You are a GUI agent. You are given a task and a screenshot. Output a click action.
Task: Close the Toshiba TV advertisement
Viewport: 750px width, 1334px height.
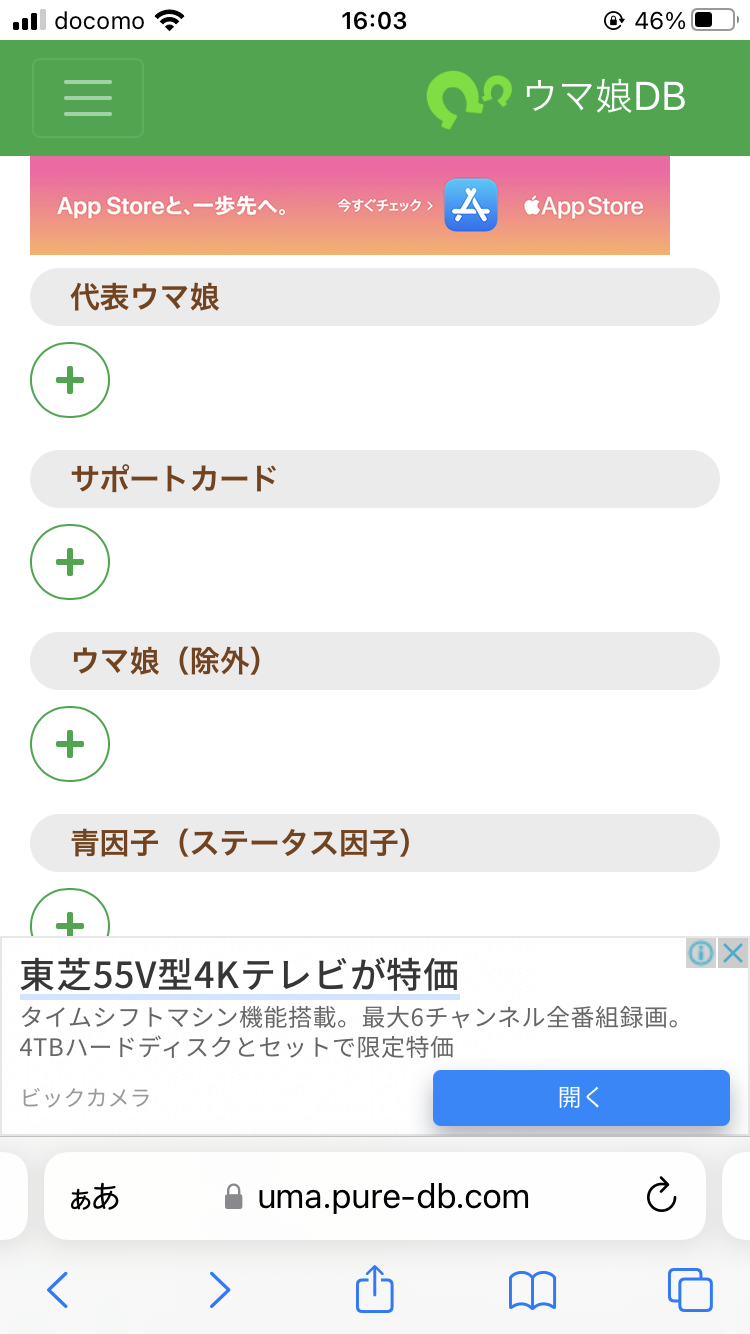(x=733, y=953)
